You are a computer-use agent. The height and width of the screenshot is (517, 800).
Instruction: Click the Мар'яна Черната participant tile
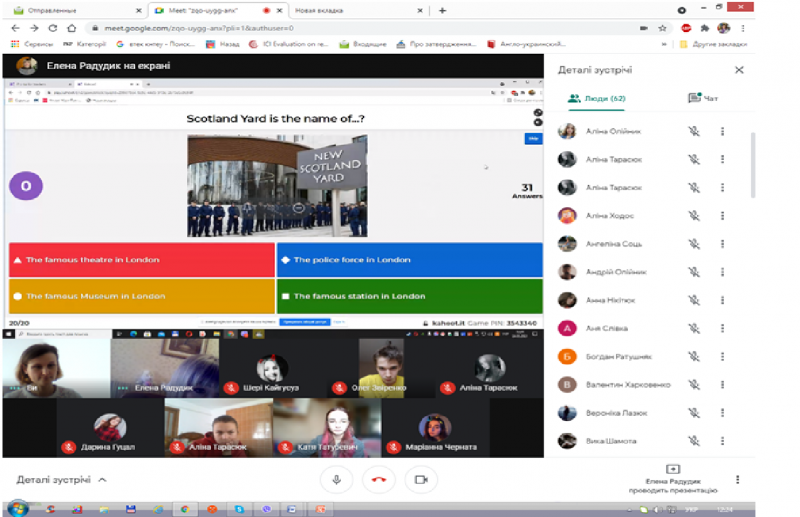pyautogui.click(x=435, y=428)
